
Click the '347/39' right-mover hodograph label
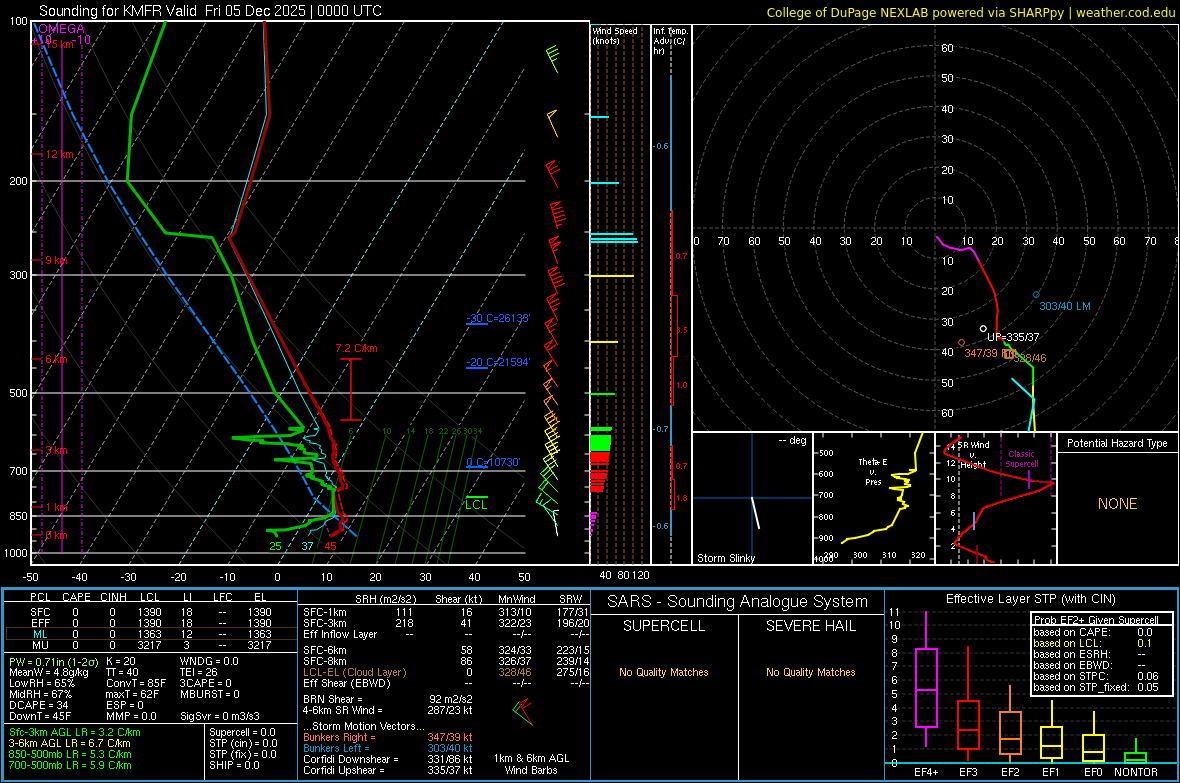point(981,353)
